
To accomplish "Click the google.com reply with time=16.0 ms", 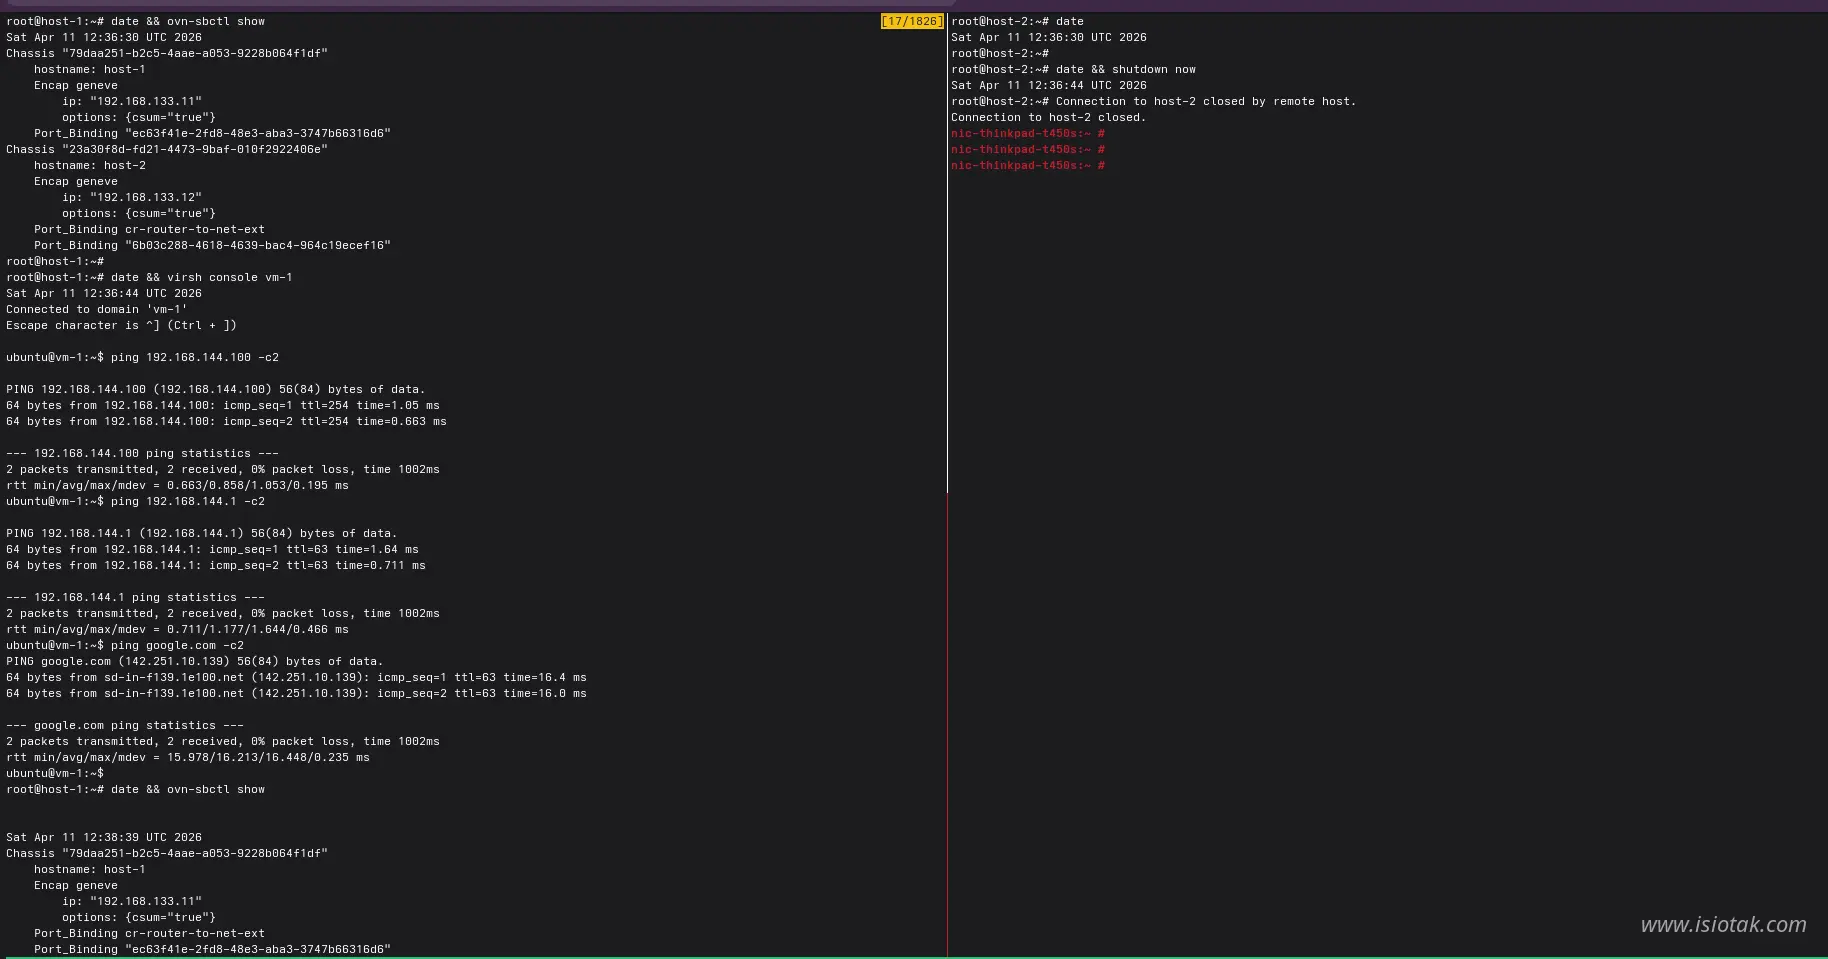I will [x=296, y=693].
